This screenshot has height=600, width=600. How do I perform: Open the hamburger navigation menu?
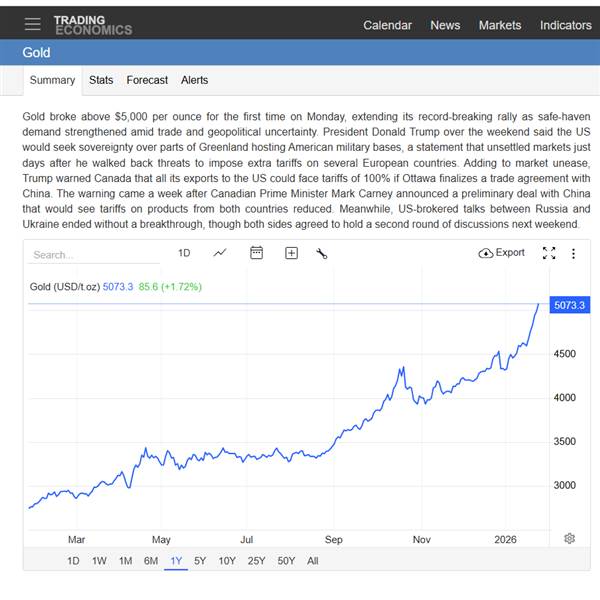pyautogui.click(x=33, y=24)
